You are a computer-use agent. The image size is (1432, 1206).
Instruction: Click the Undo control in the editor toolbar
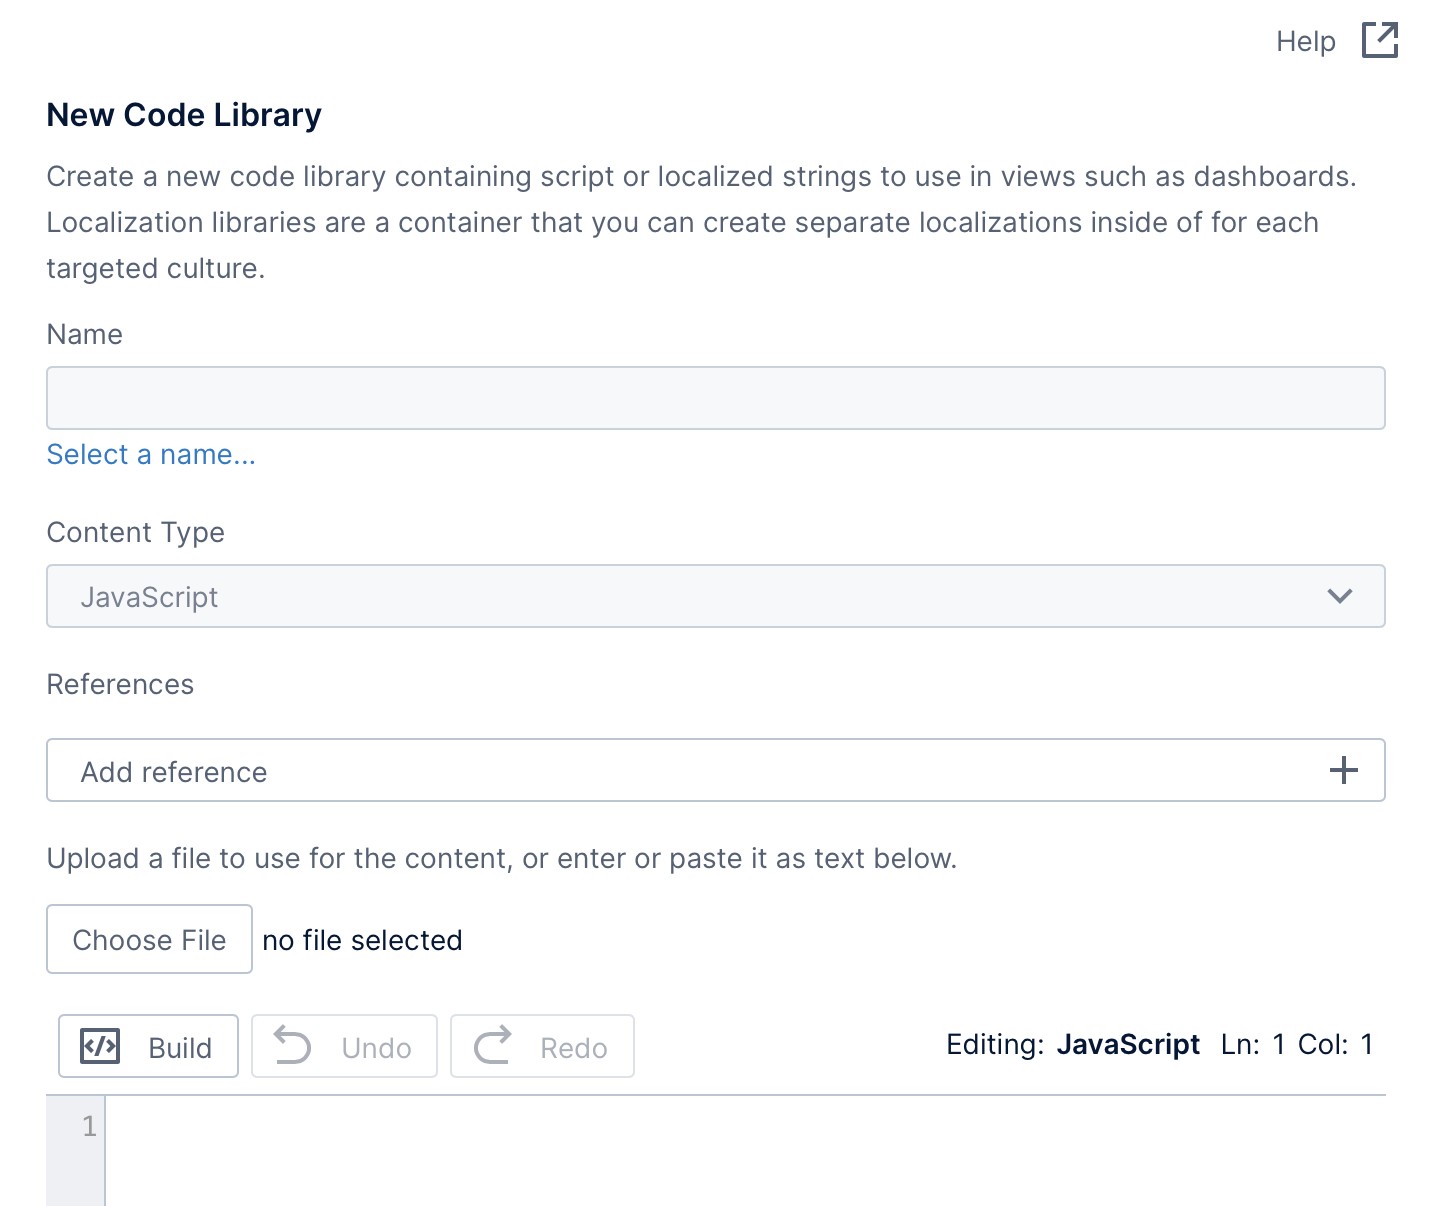click(x=343, y=1046)
